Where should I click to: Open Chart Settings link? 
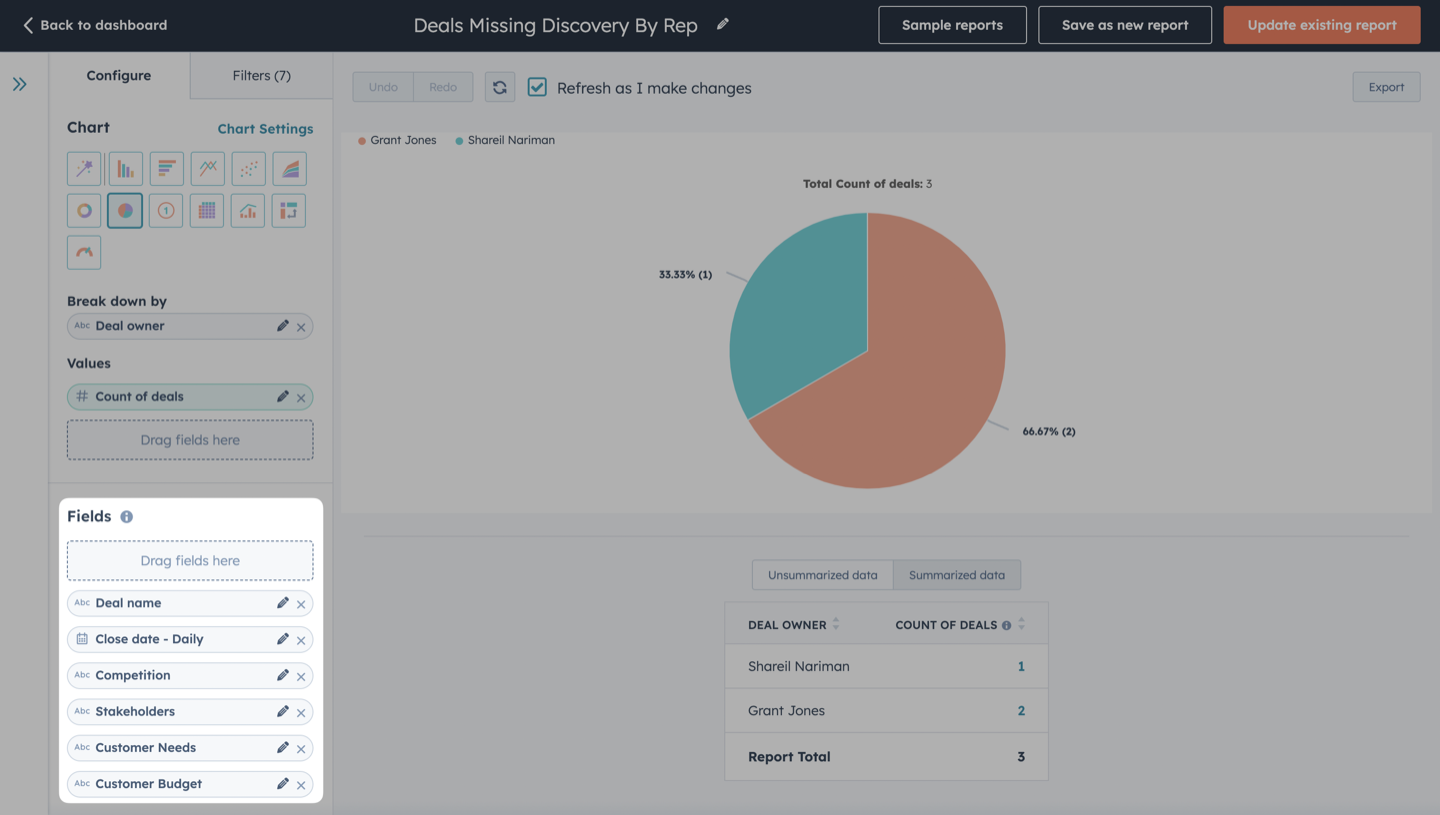coord(265,129)
